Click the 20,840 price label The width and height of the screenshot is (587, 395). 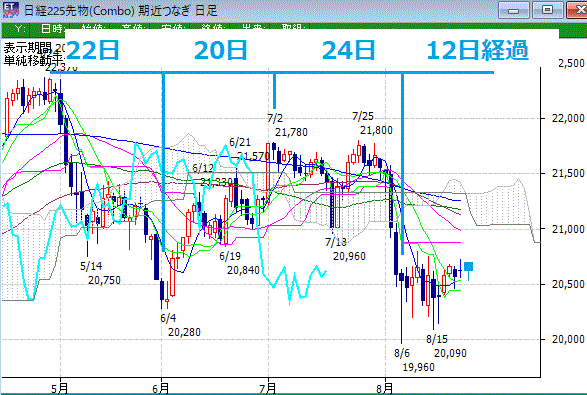pos(243,270)
